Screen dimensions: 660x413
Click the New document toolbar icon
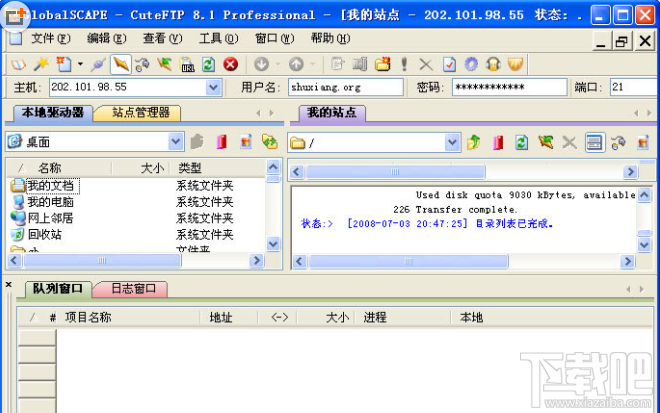point(64,64)
